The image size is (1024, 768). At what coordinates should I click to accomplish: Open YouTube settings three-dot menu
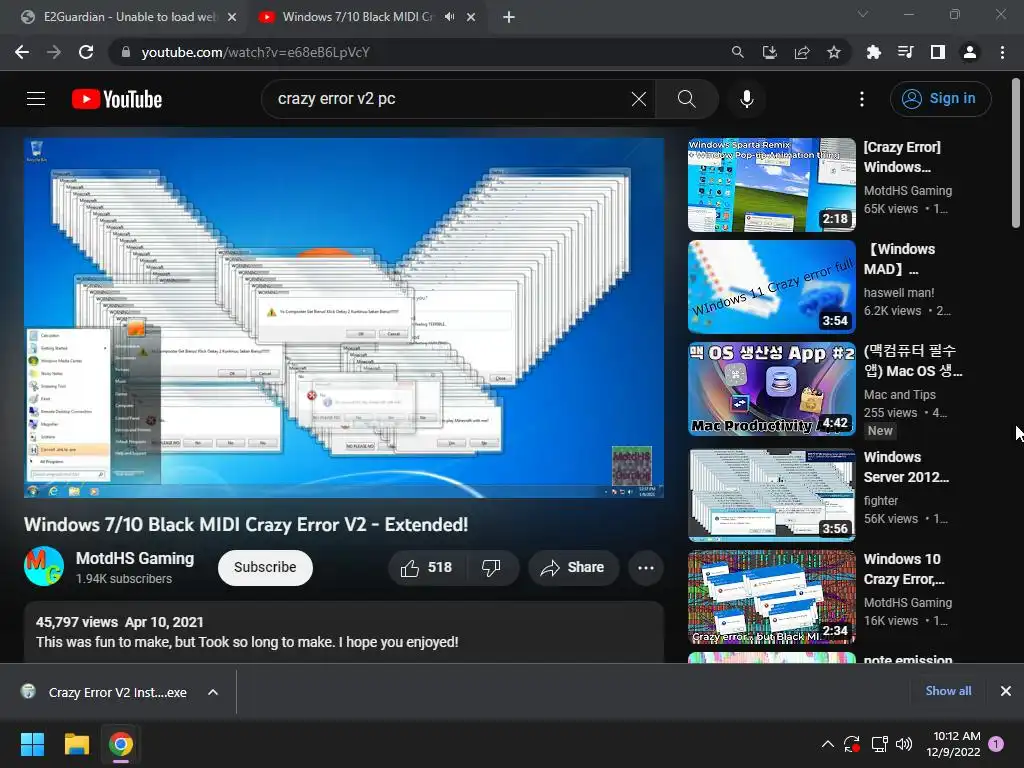[x=862, y=99]
